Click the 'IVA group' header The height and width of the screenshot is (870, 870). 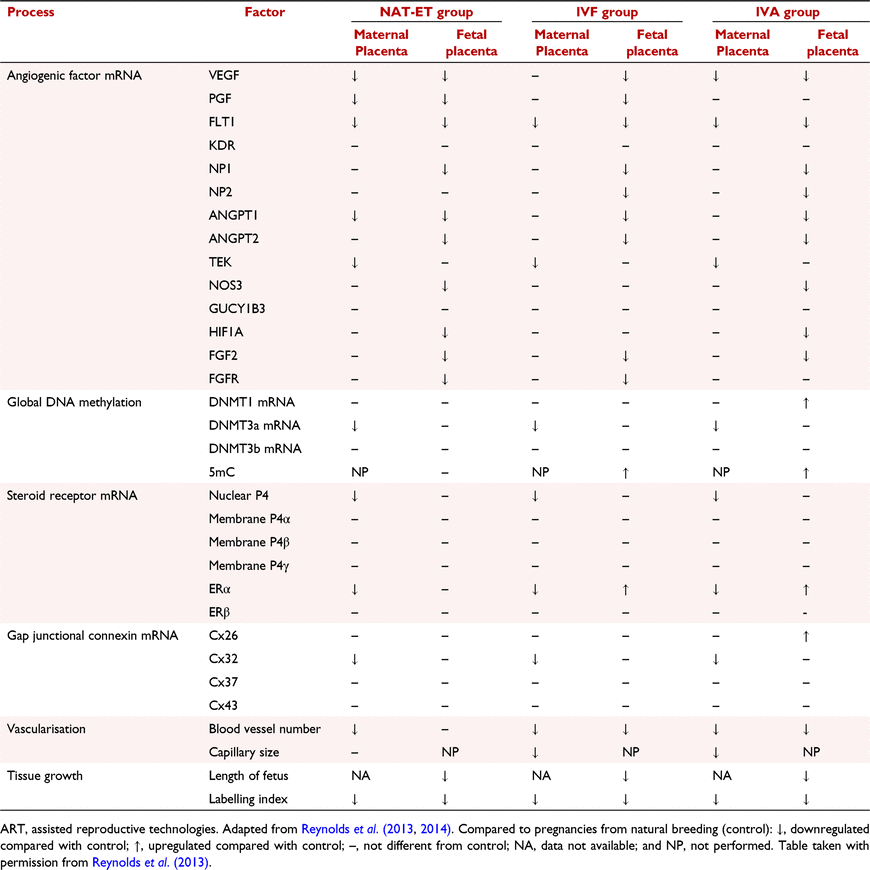[x=787, y=12]
